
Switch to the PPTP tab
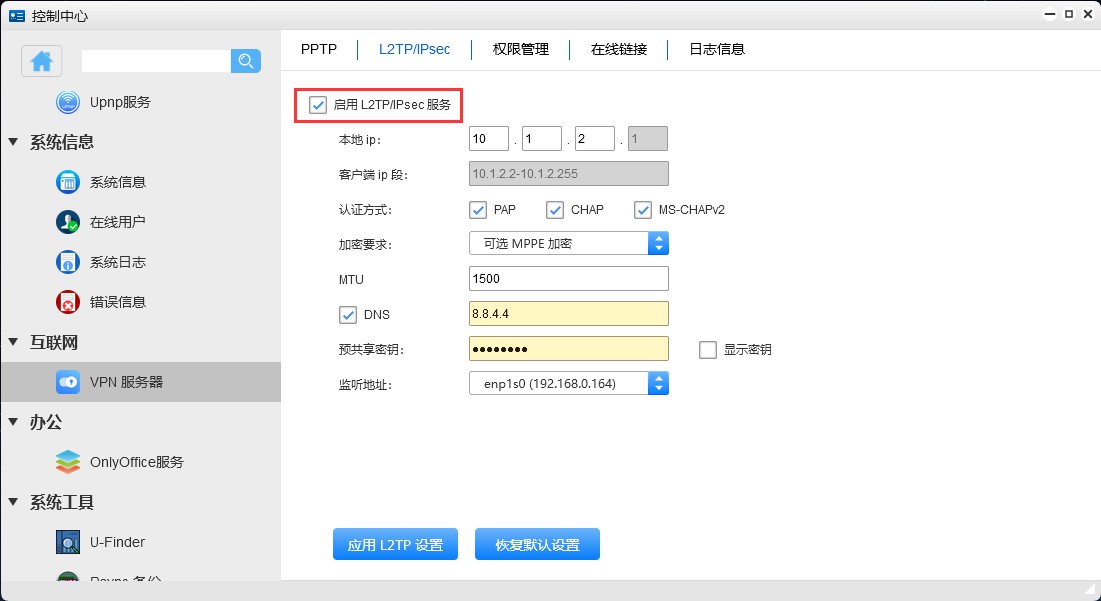tap(318, 48)
